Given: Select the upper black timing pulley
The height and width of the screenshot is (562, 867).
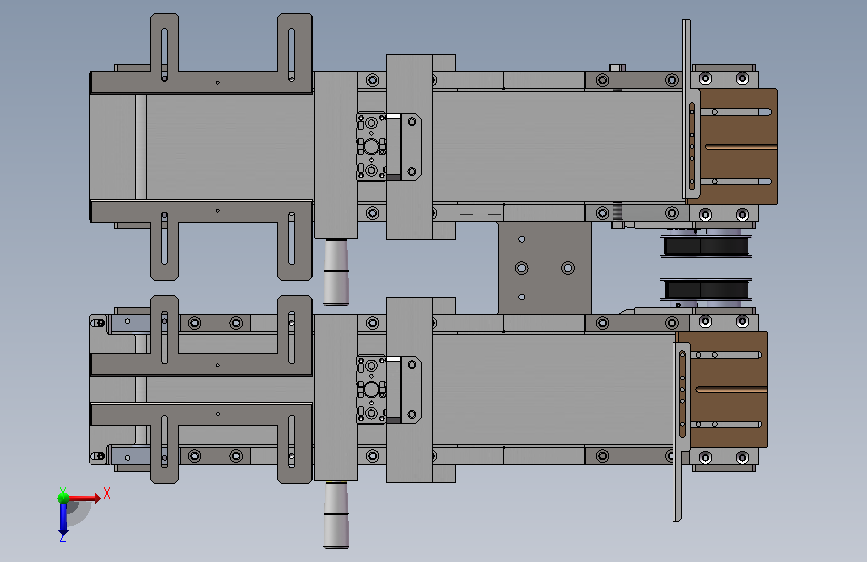Looking at the screenshot, I should coord(706,246).
